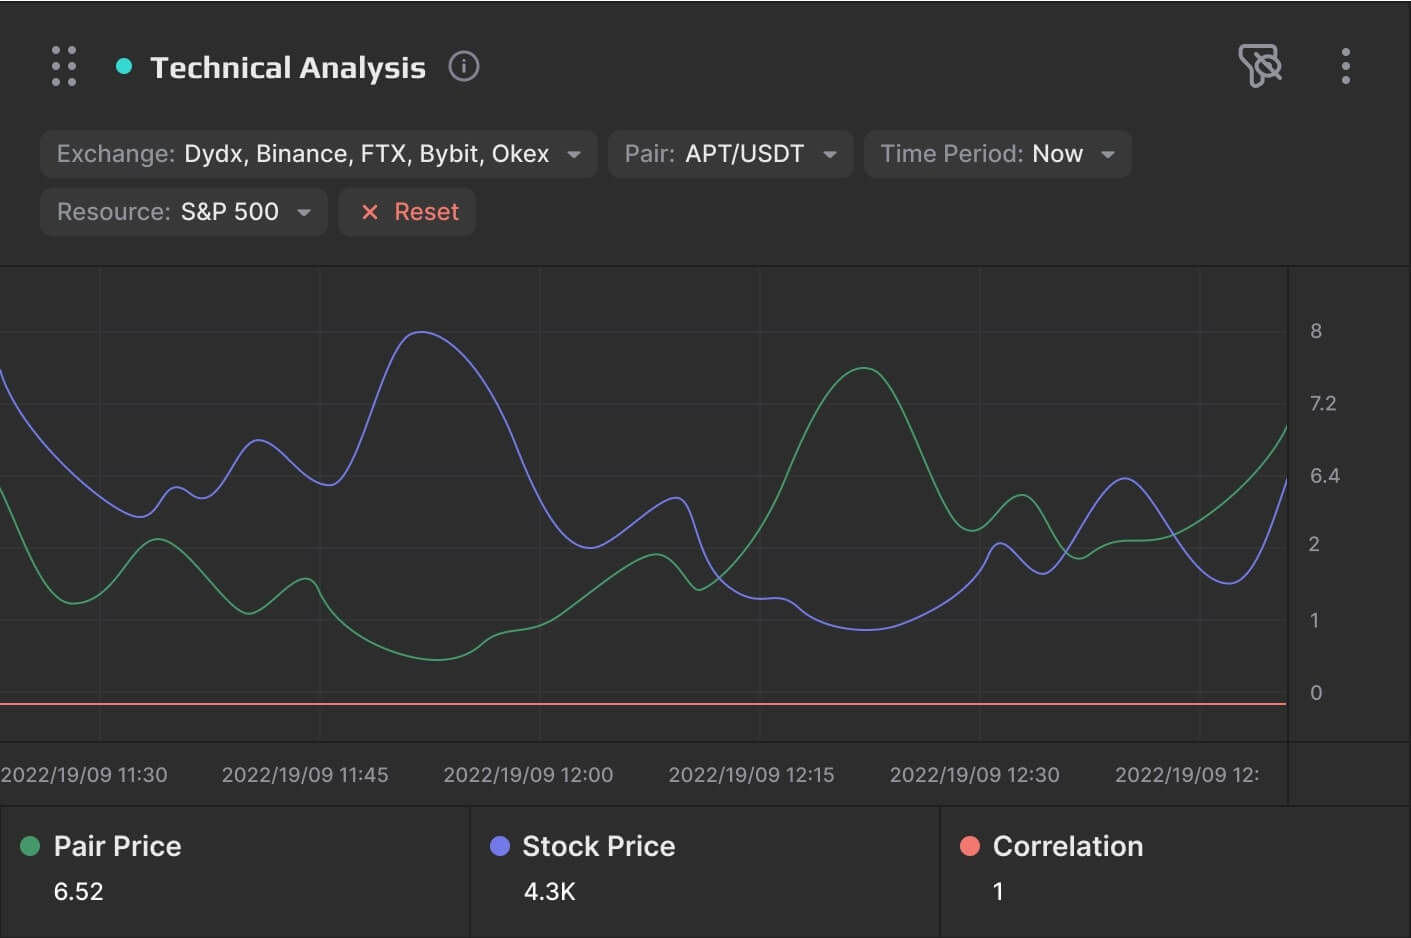Click the Technical Analysis title
This screenshot has width=1411, height=938.
(x=287, y=67)
